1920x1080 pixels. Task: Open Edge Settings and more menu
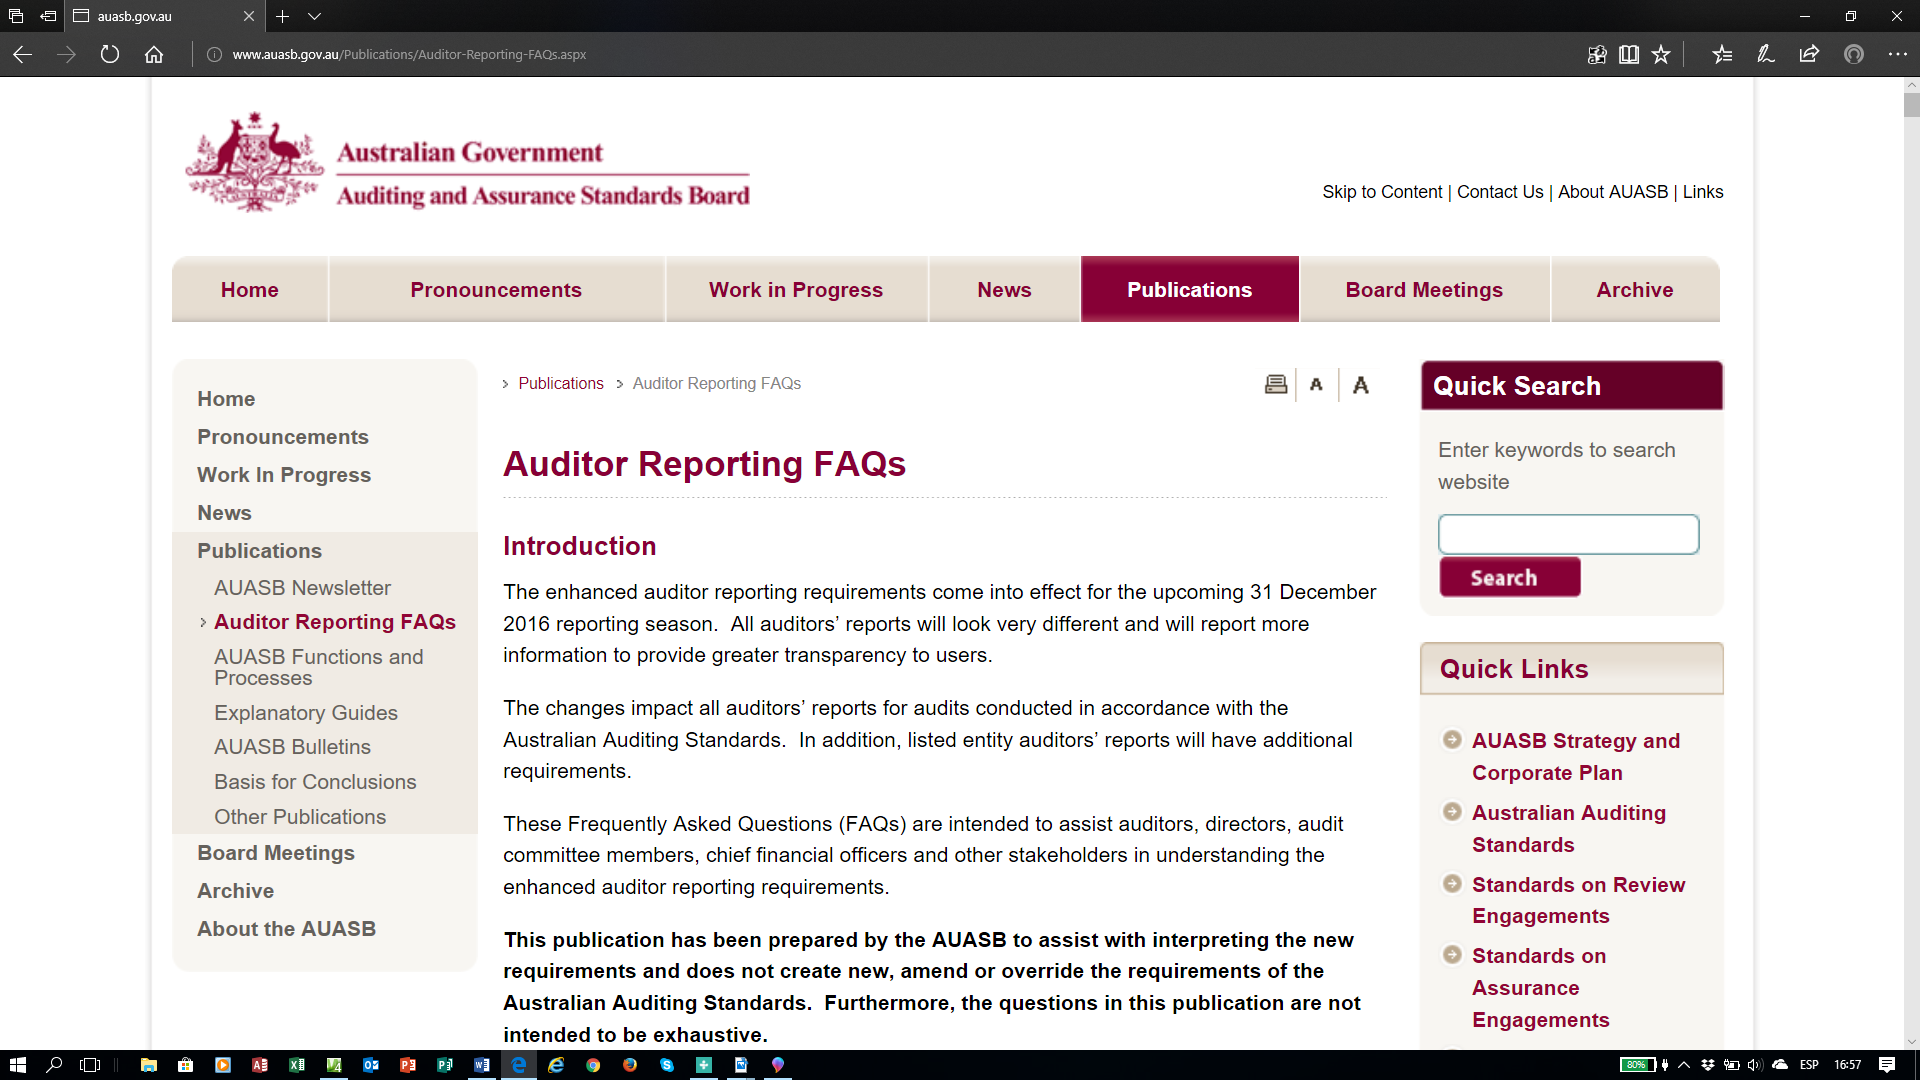1897,54
